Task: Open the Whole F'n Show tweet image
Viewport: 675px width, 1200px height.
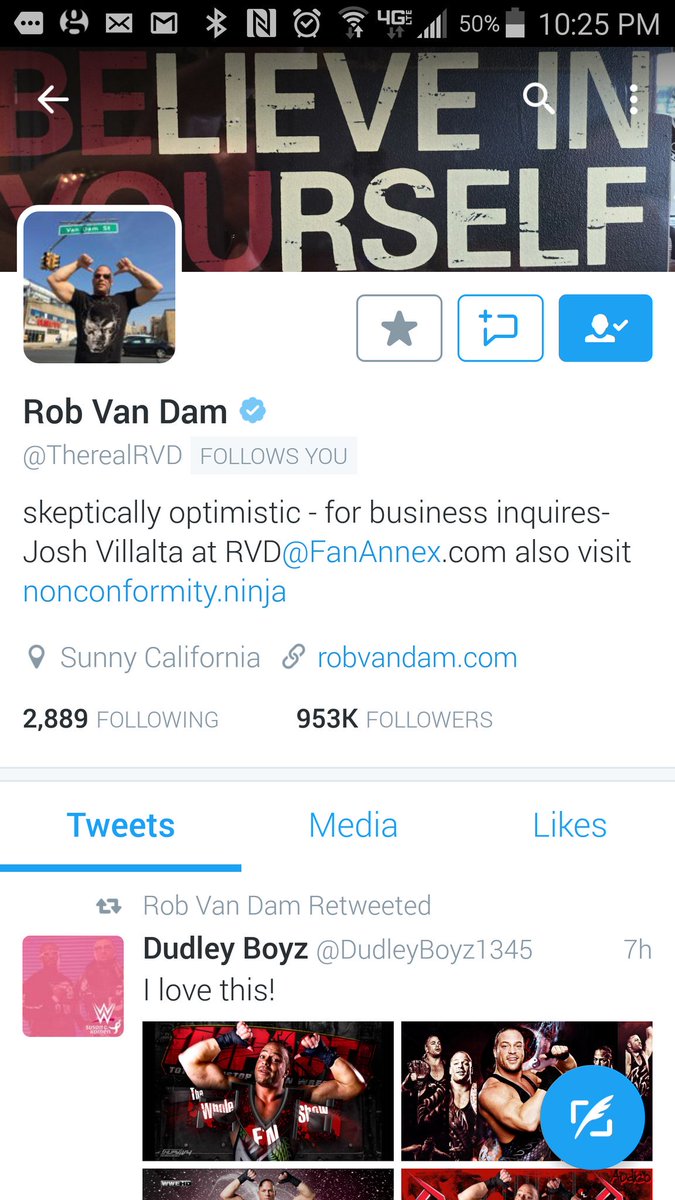Action: (268, 1091)
